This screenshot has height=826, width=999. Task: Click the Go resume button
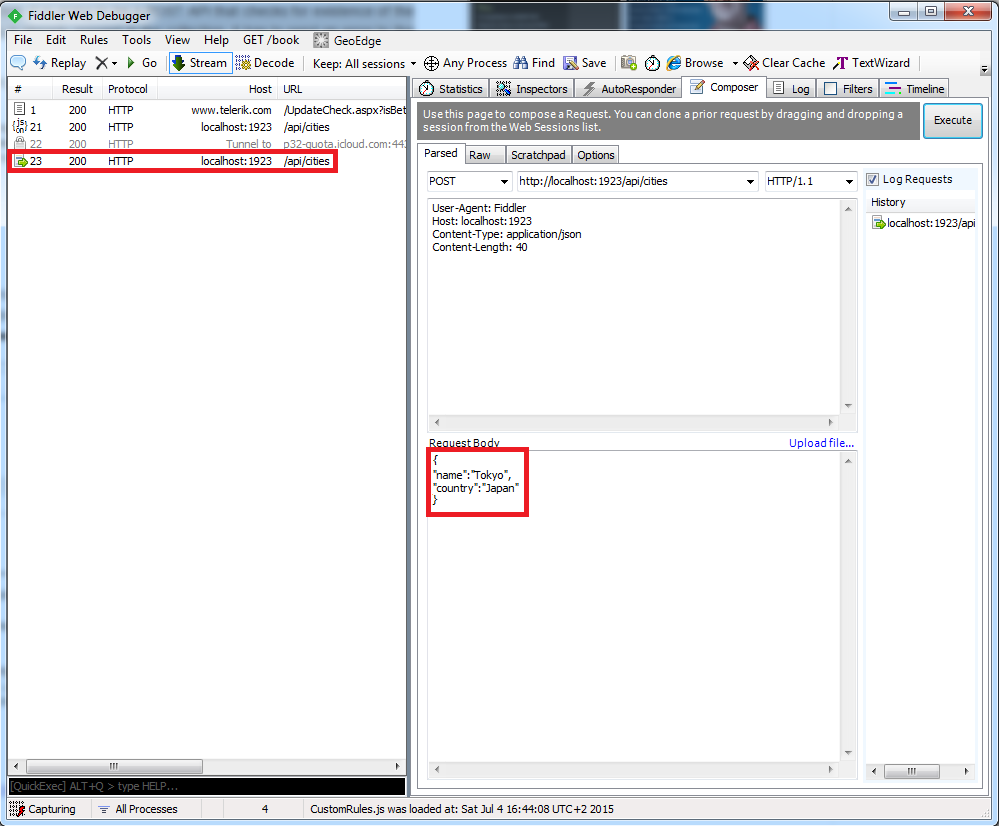[x=141, y=62]
